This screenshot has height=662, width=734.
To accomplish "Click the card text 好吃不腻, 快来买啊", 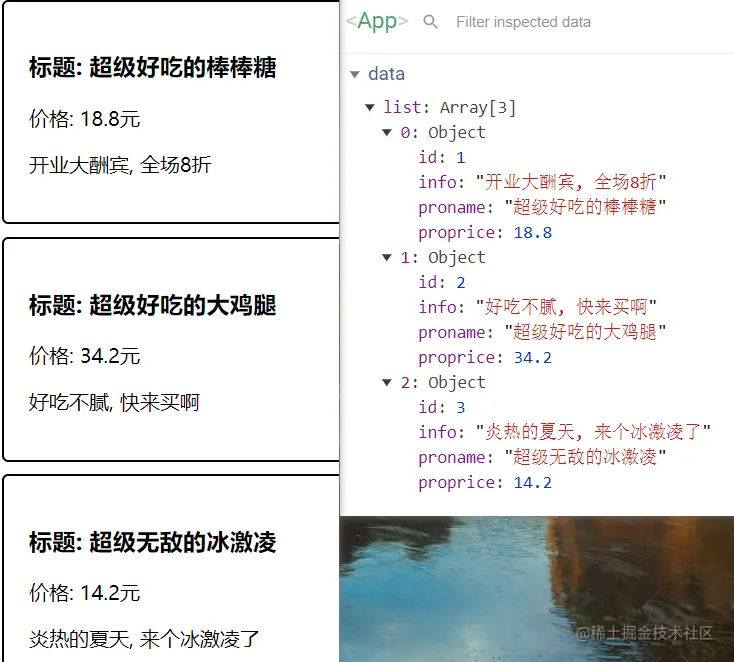I will pos(115,403).
